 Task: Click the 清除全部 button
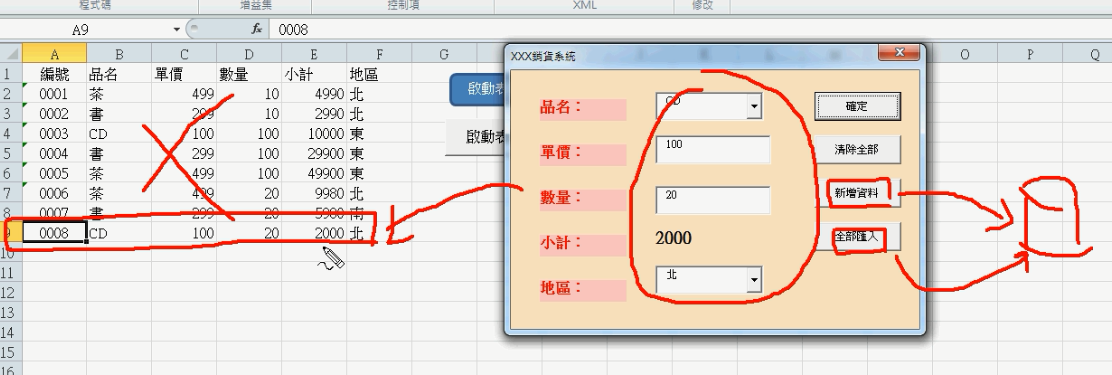tap(857, 150)
